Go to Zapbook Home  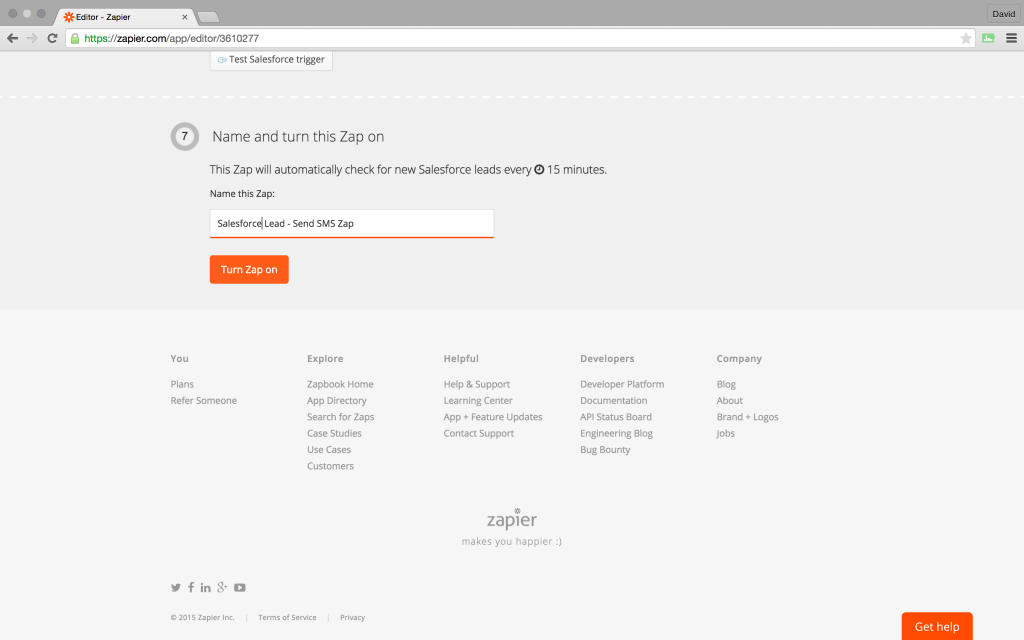coord(340,384)
